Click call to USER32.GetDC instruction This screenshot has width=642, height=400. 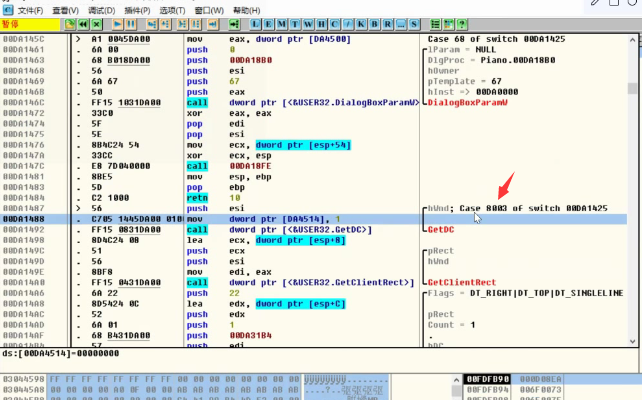pyautogui.click(x=279, y=230)
